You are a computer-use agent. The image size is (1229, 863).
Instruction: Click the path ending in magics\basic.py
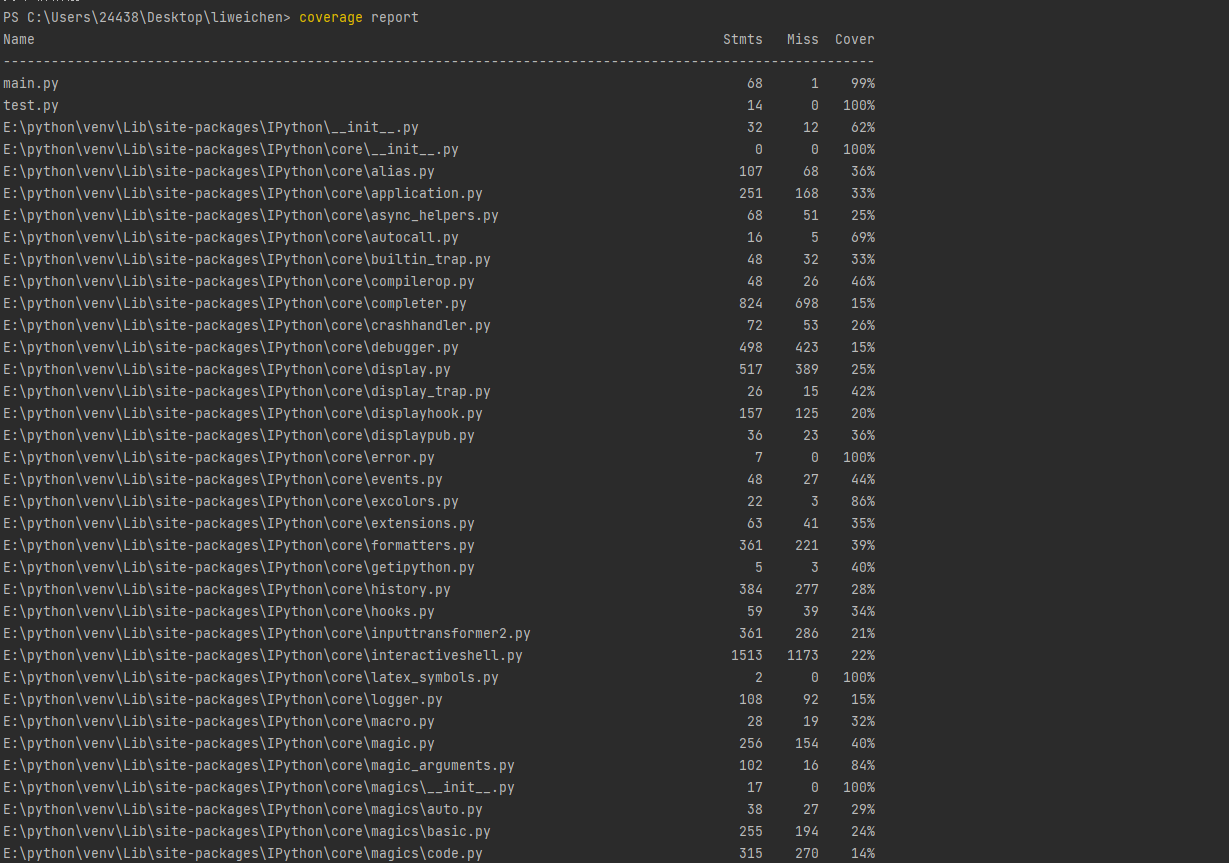(x=247, y=832)
